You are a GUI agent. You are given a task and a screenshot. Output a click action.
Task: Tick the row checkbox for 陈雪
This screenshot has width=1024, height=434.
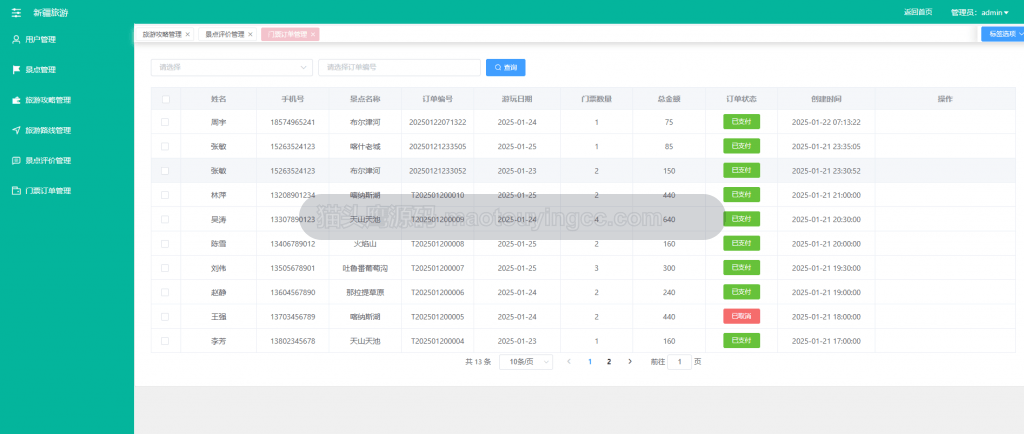click(165, 243)
